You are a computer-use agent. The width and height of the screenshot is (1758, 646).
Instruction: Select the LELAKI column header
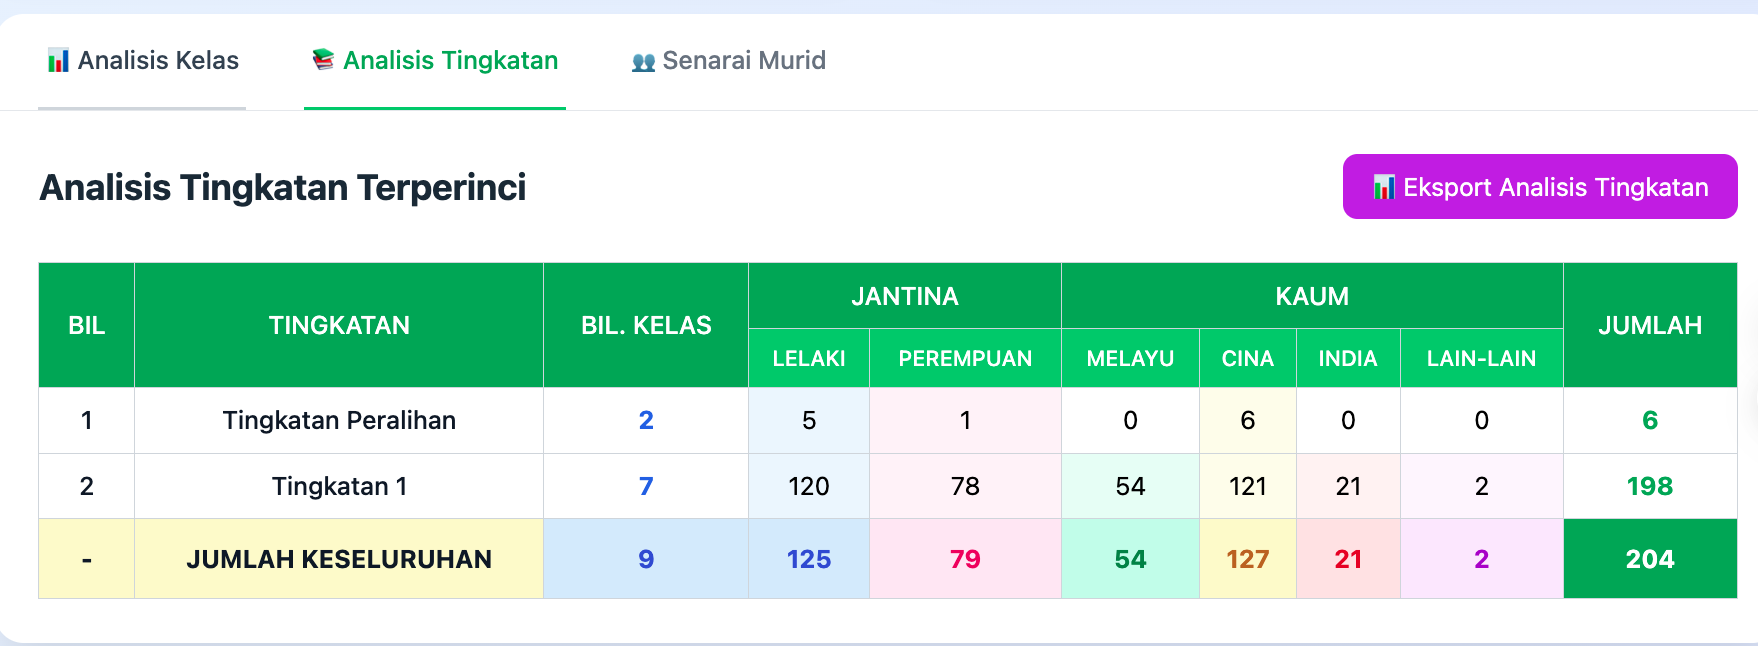click(x=809, y=358)
